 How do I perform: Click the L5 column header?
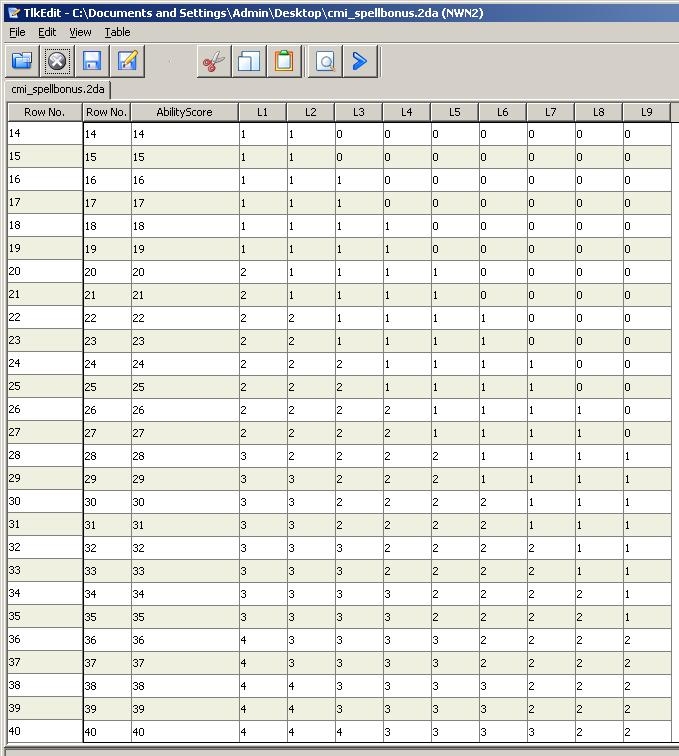454,112
